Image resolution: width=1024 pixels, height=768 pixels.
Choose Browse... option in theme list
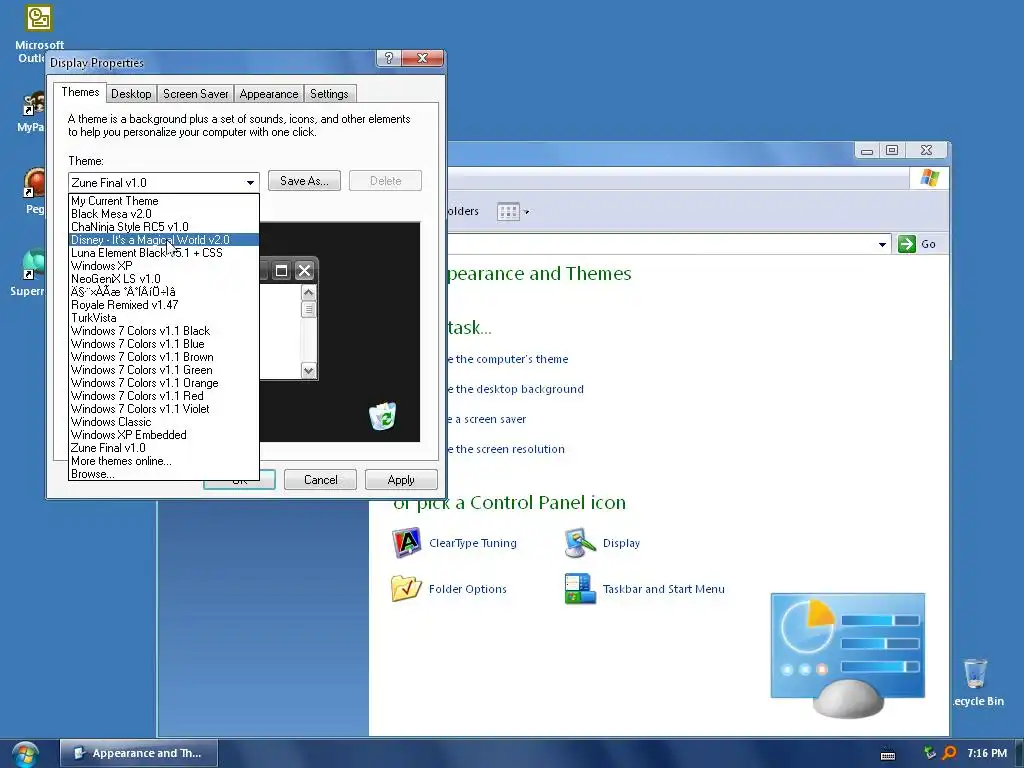pyautogui.click(x=164, y=474)
